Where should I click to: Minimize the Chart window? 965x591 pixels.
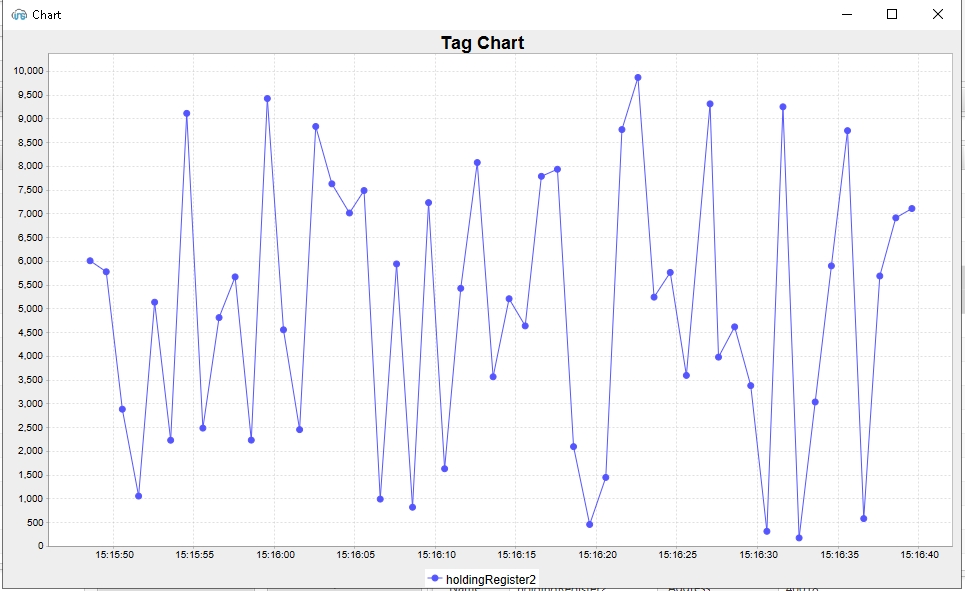[846, 15]
